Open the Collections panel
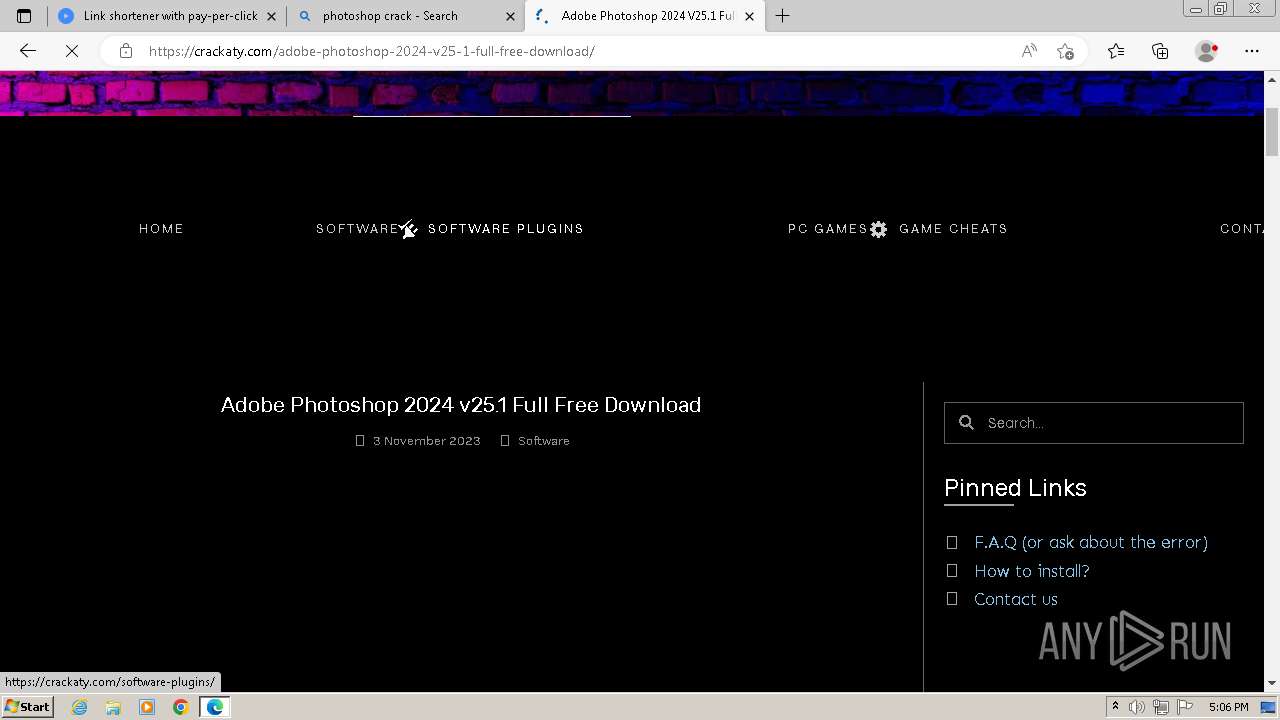 tap(1160, 51)
